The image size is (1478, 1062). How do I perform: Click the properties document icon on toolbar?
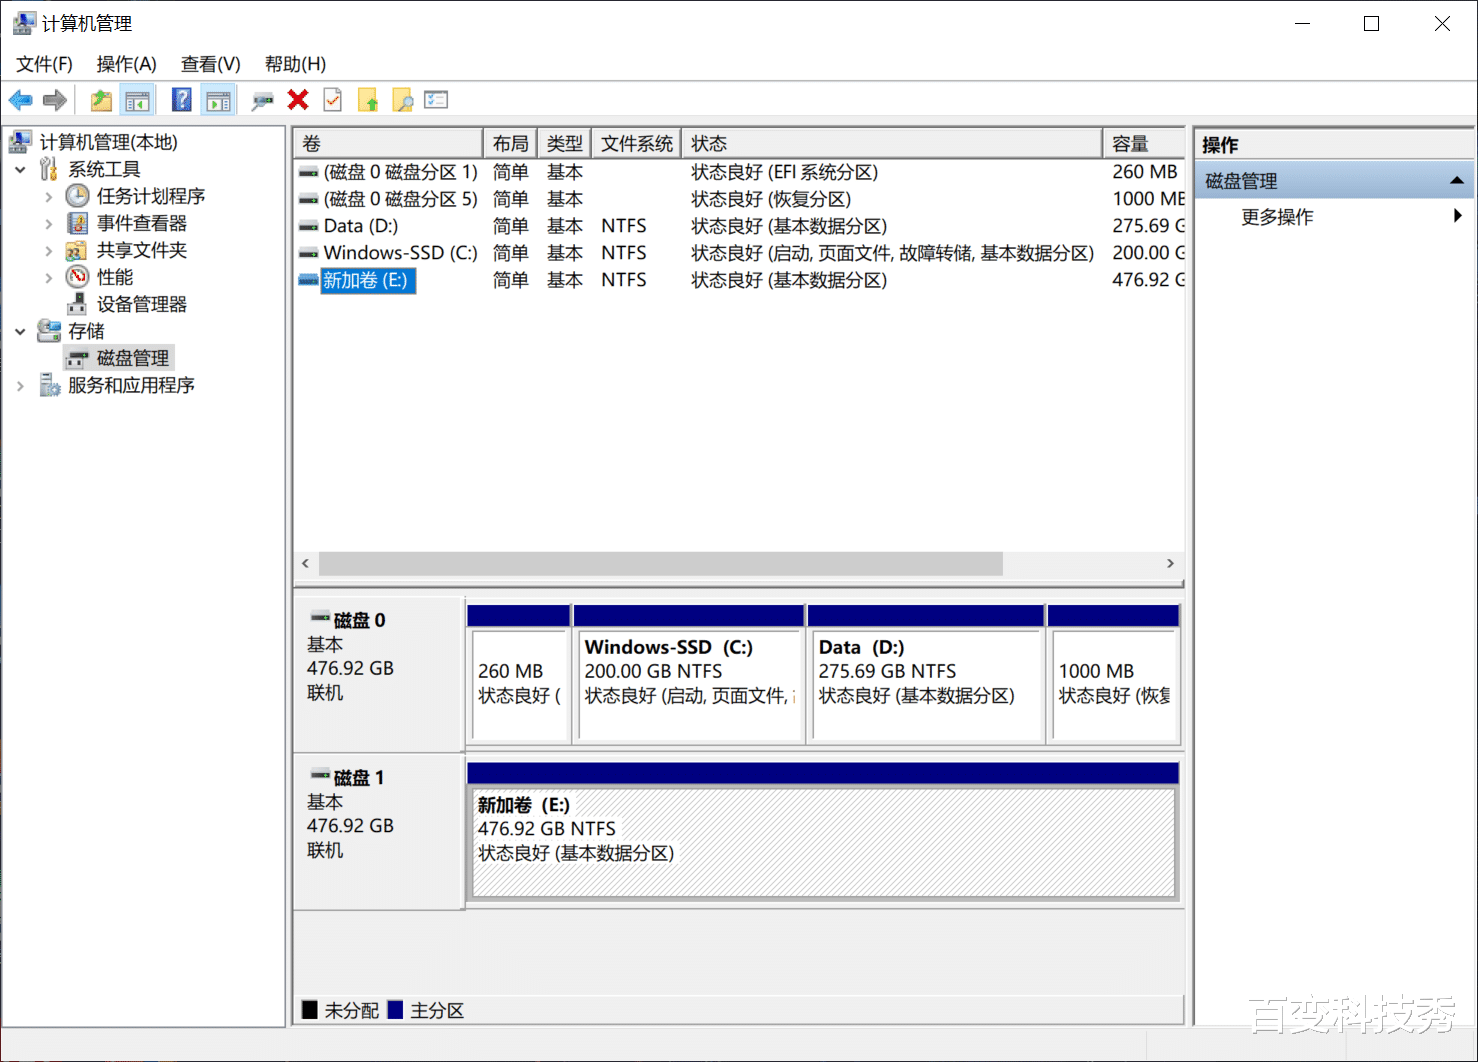[332, 99]
